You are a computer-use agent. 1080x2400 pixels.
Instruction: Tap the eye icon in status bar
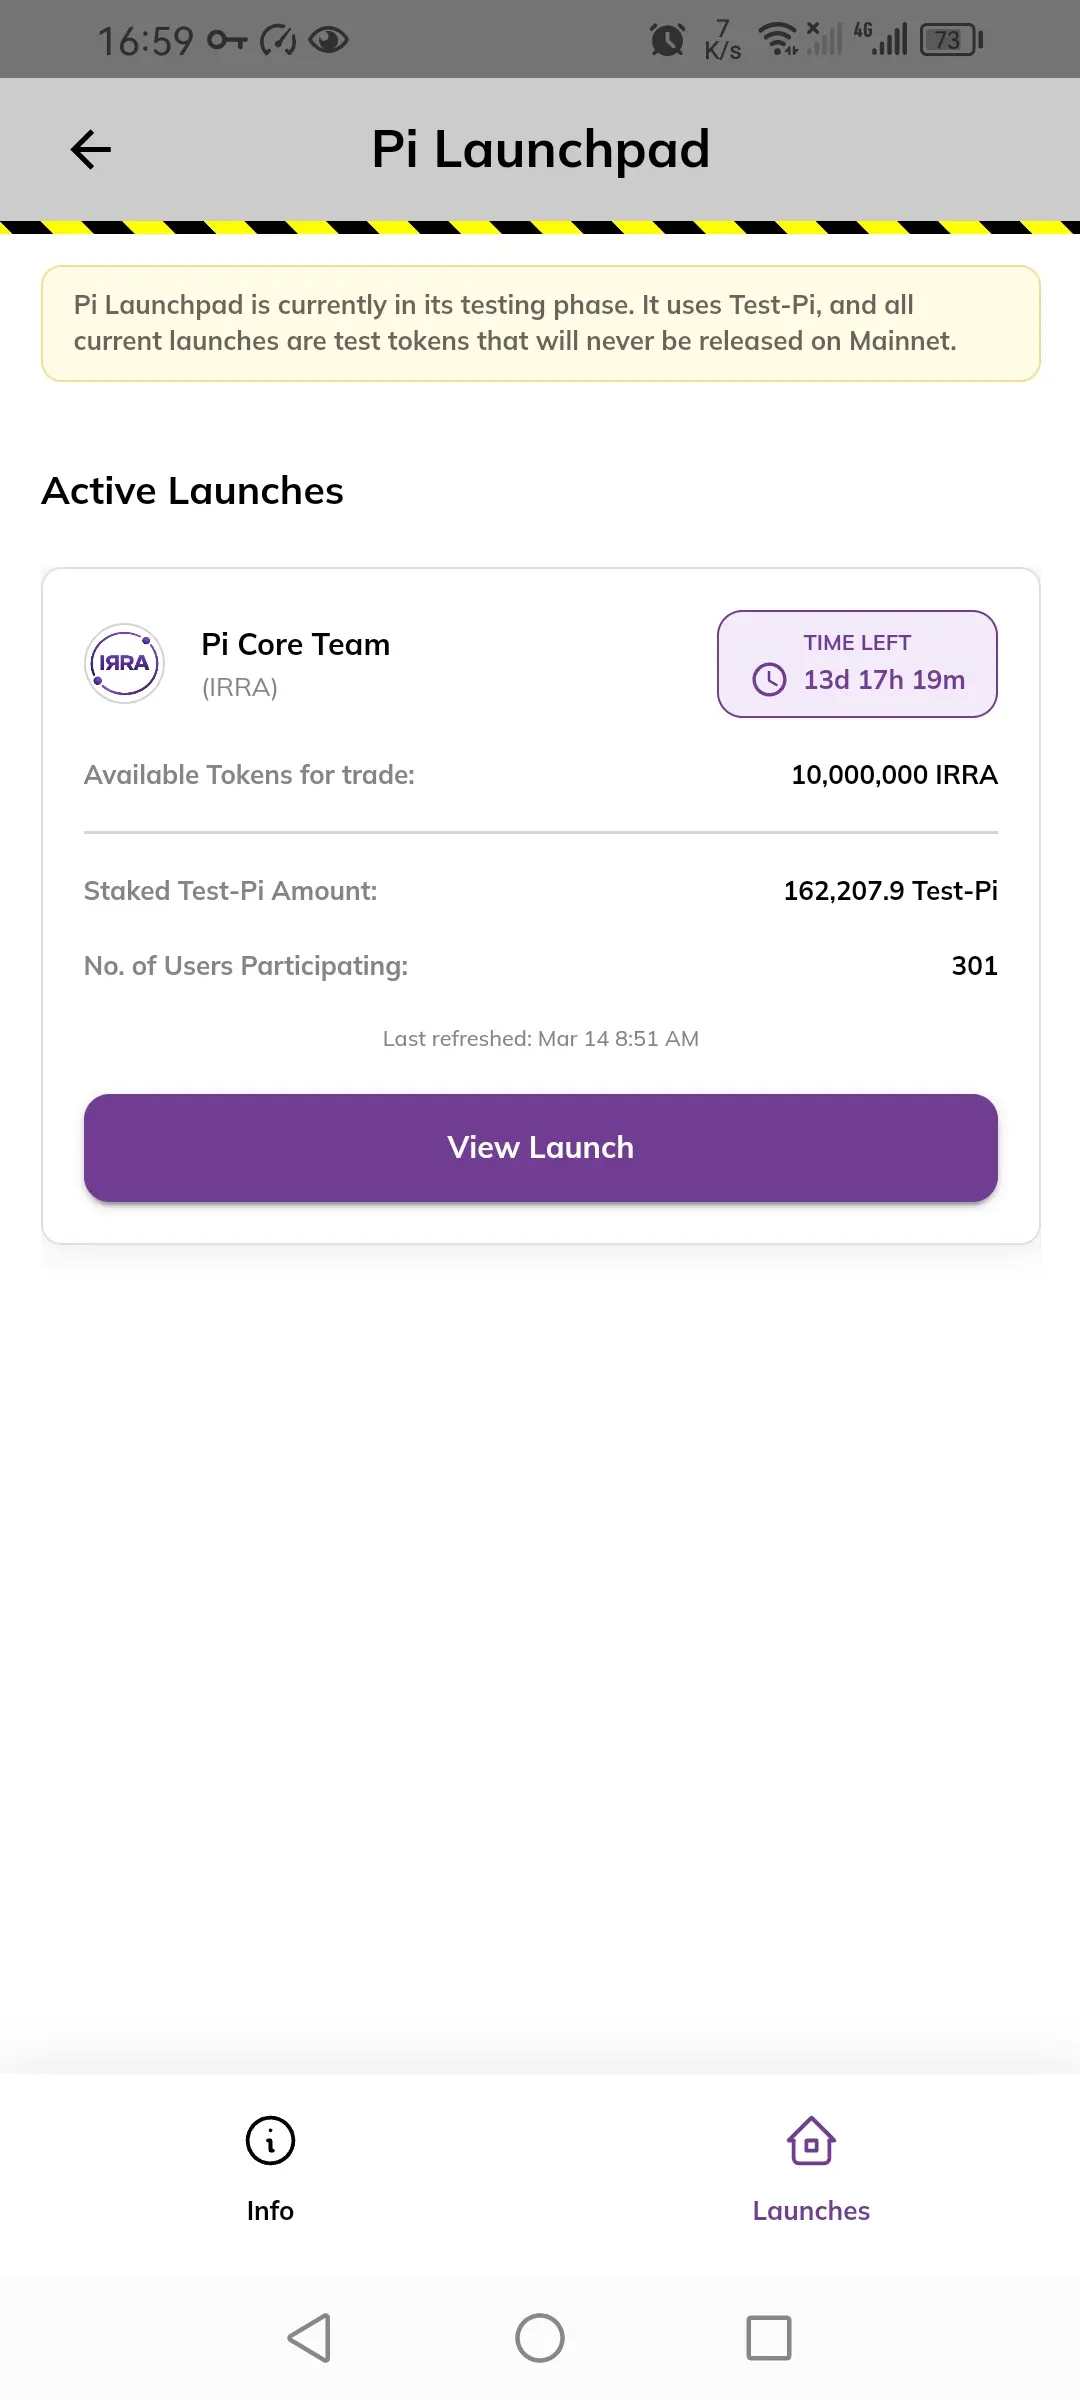[x=328, y=40]
